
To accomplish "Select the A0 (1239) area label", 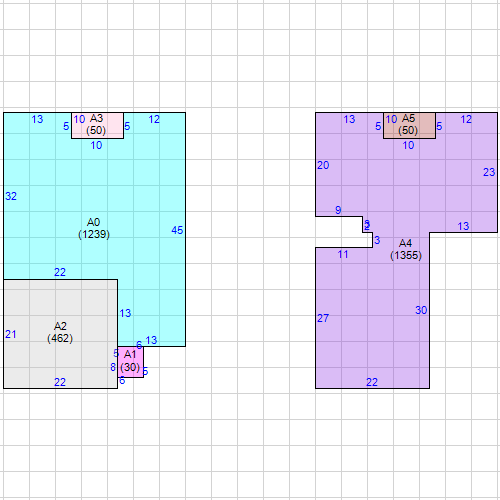I will [94, 228].
